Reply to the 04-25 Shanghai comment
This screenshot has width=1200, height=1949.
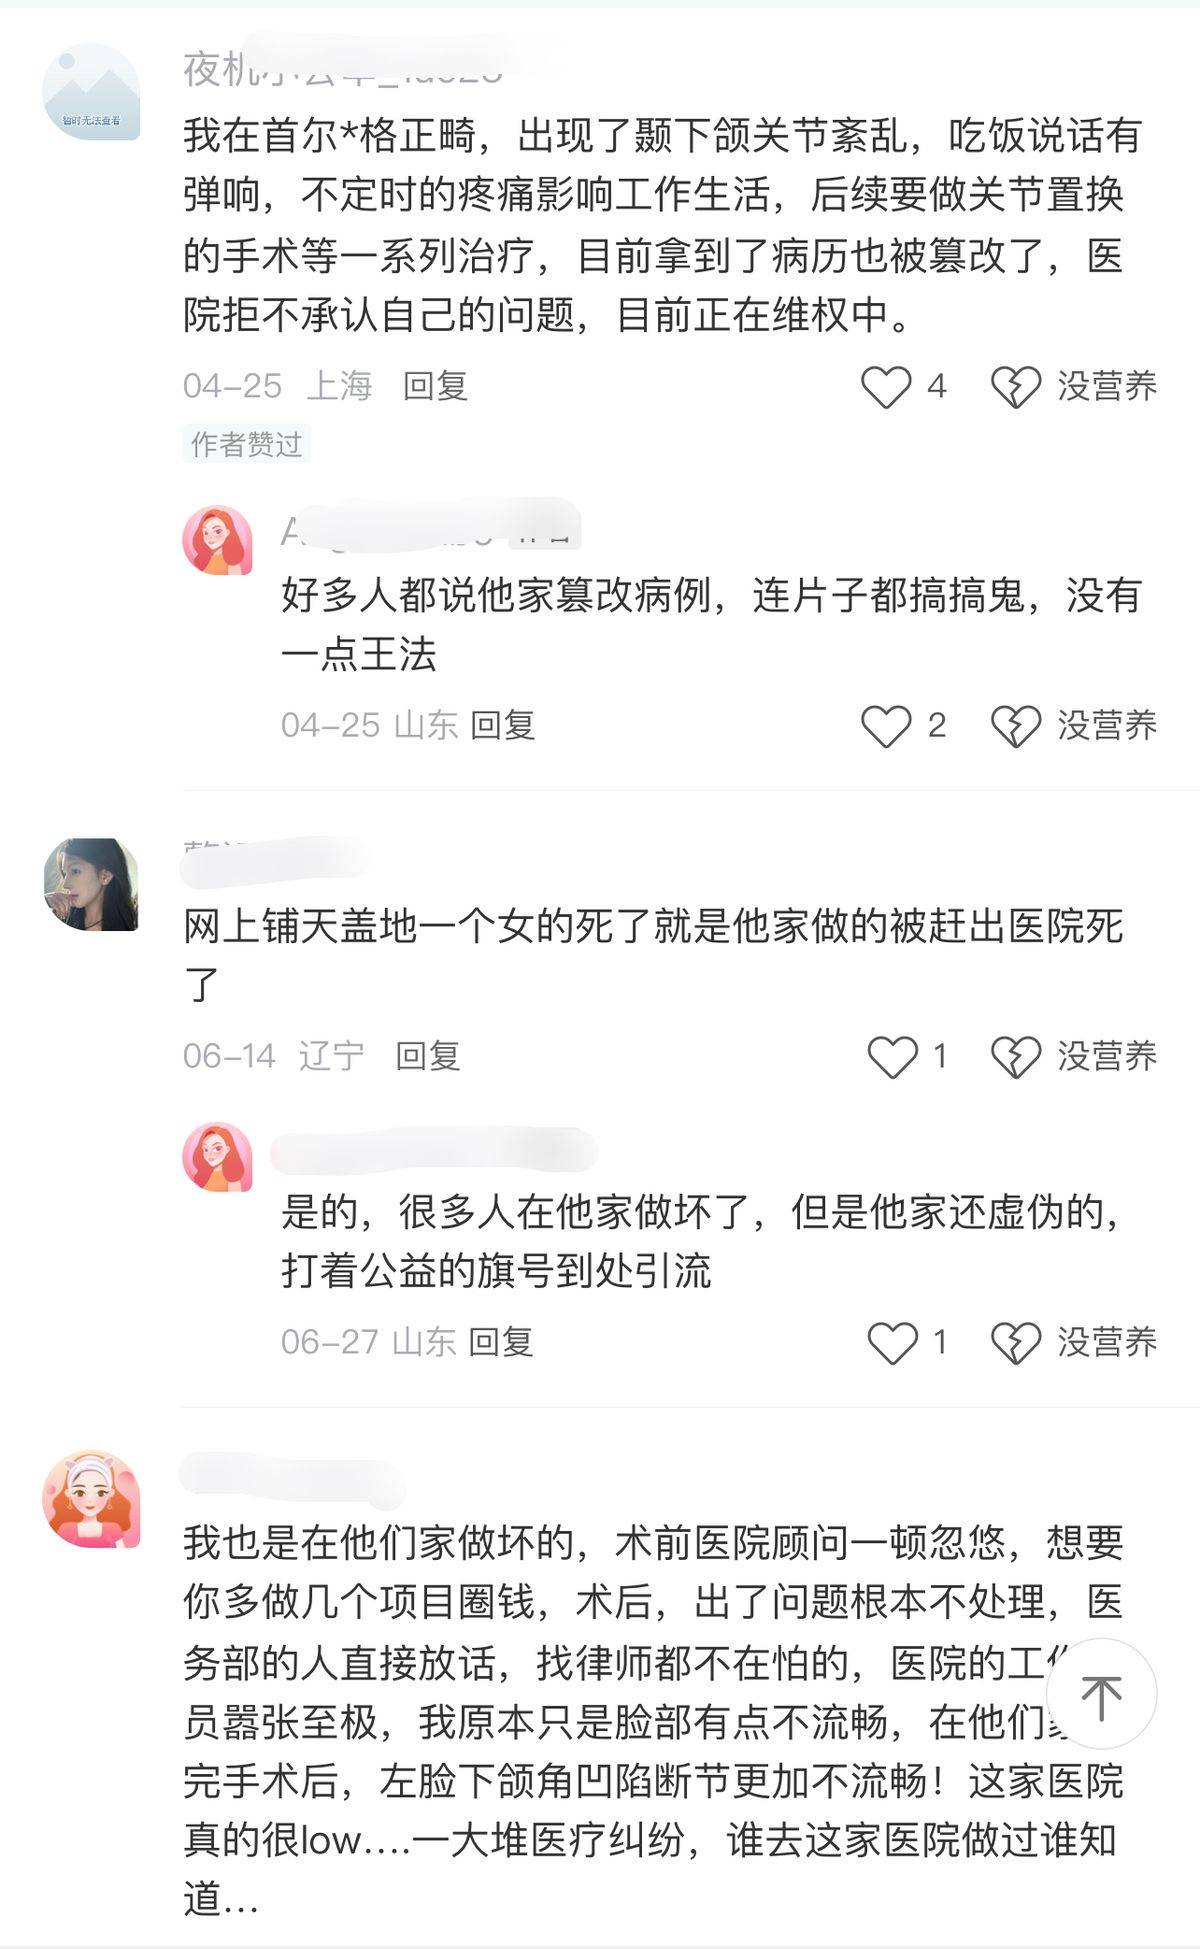click(x=435, y=386)
